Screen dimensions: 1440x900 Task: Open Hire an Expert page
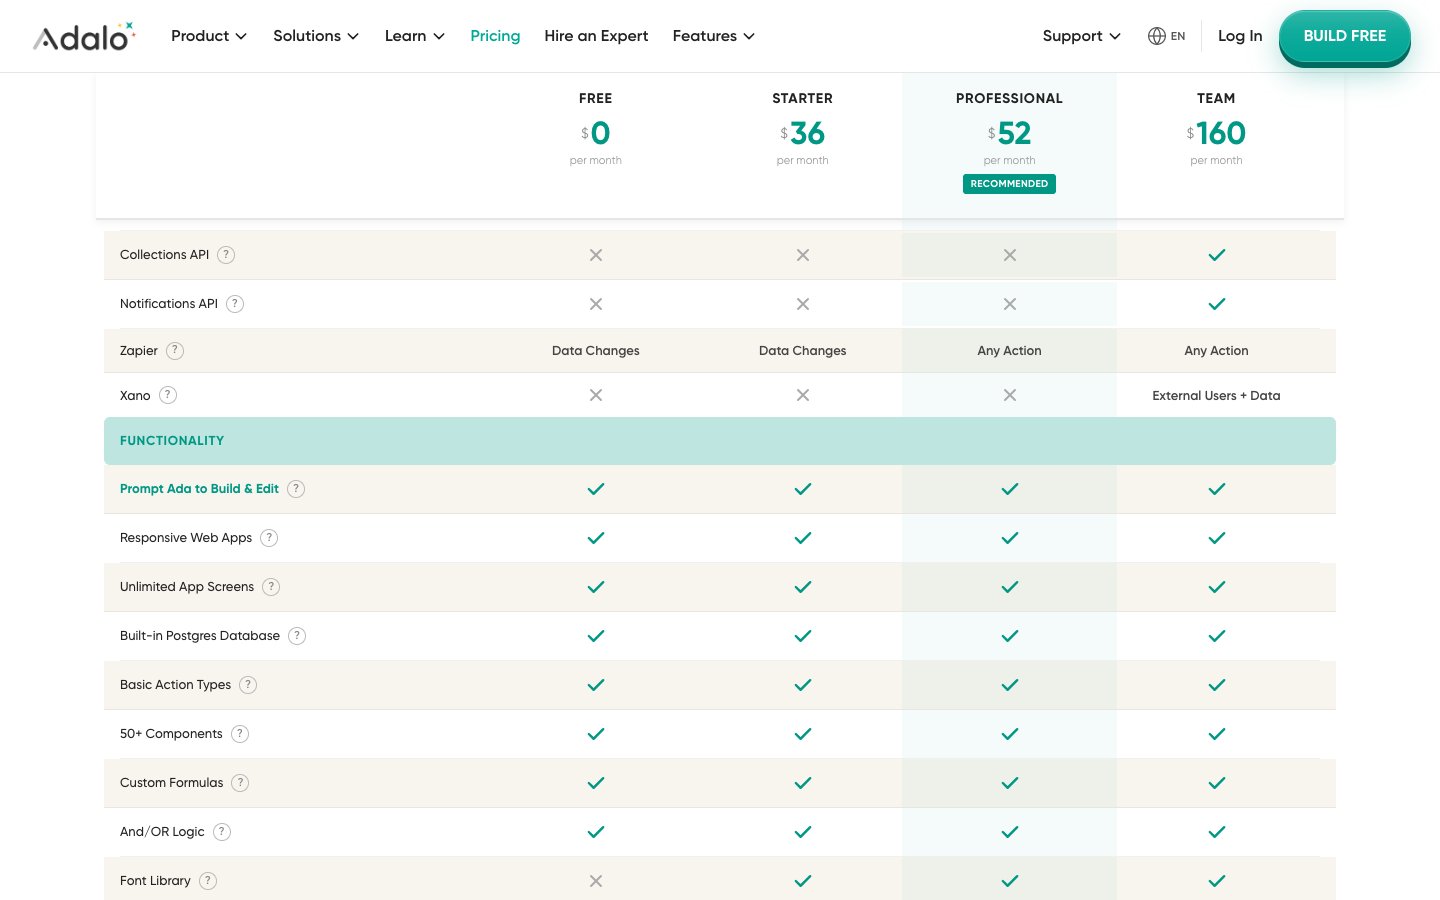(596, 36)
